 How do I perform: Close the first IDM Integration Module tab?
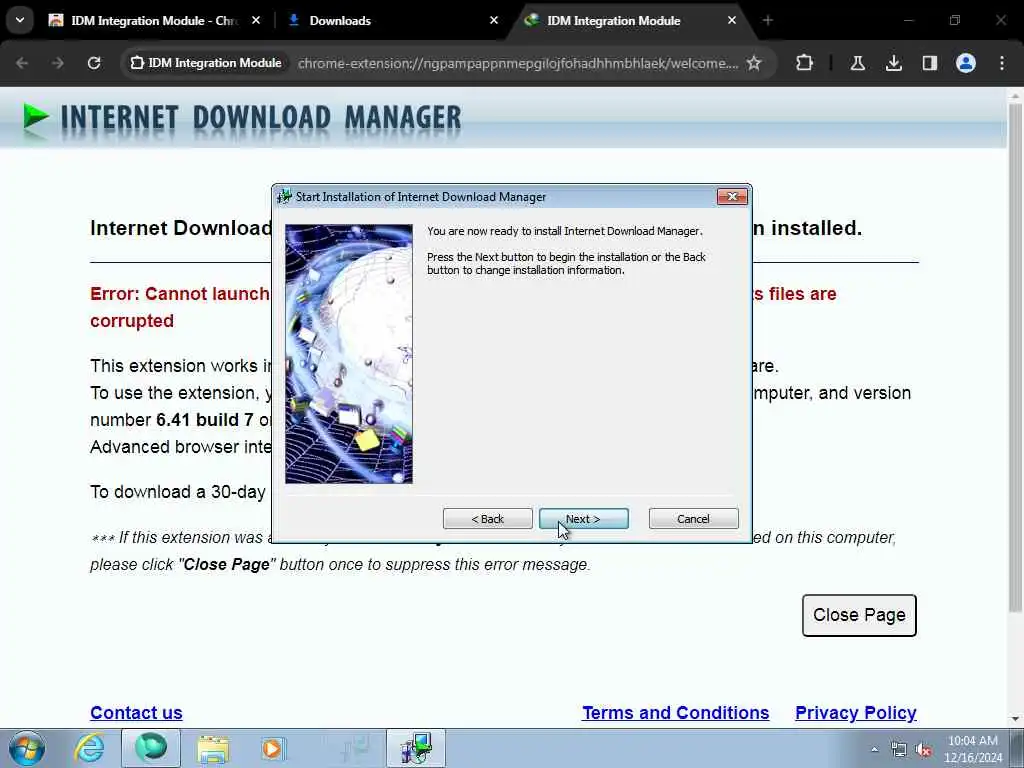coord(256,21)
